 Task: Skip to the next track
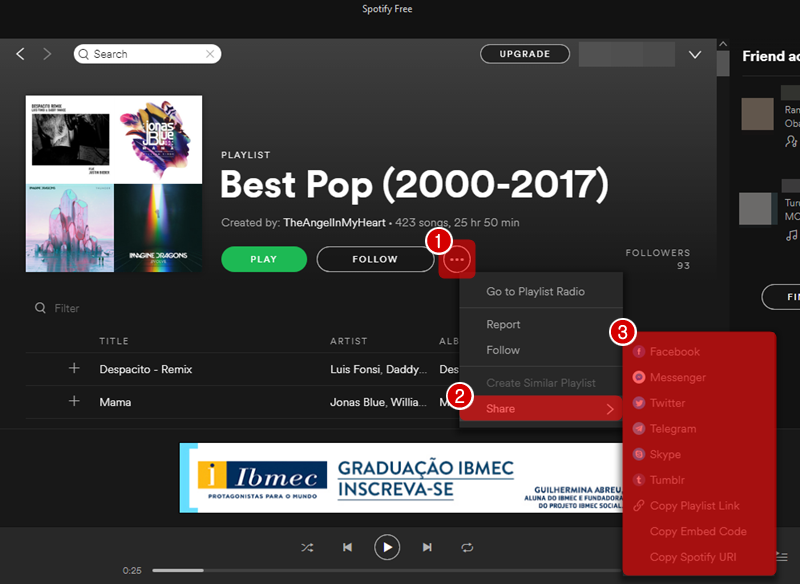point(427,547)
